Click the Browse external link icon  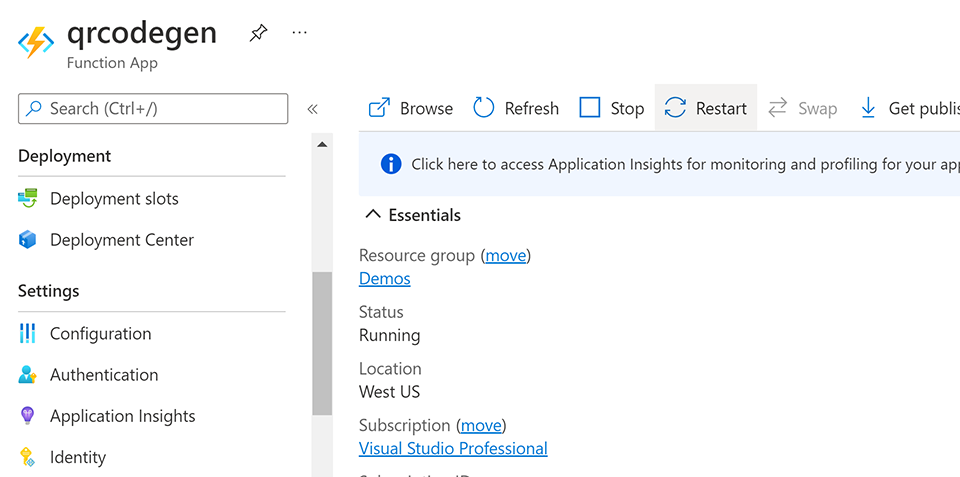pyautogui.click(x=380, y=108)
